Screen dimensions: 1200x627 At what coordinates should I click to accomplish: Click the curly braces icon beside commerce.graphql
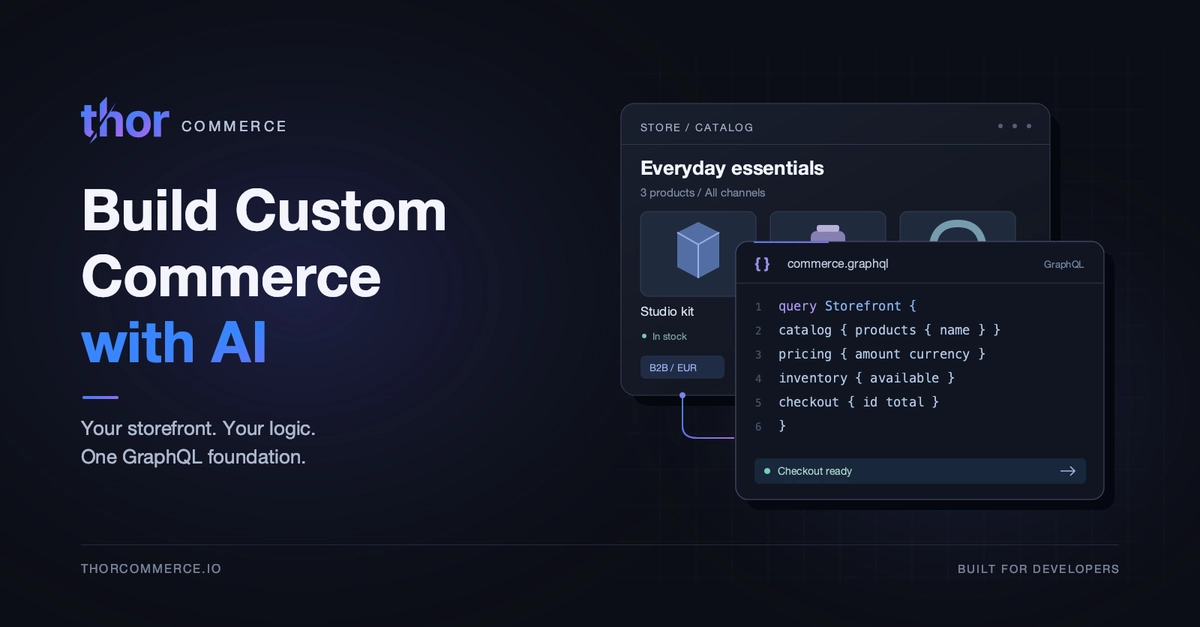coord(762,264)
